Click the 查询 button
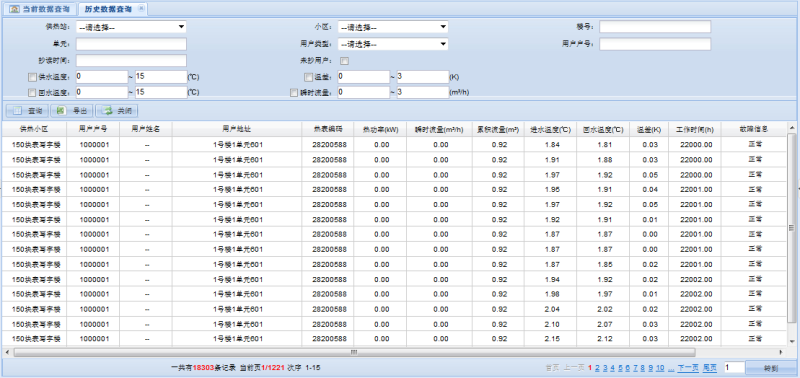Image resolution: width=800 pixels, height=378 pixels. (28, 111)
